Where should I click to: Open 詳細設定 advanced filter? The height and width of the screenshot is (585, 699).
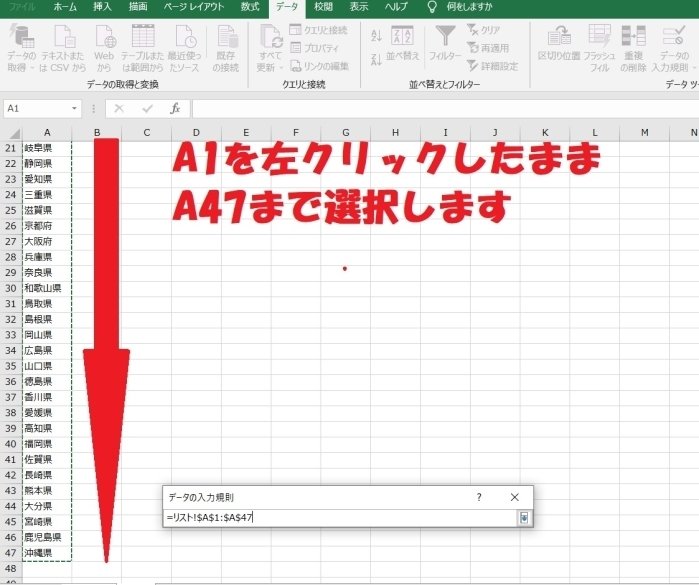coord(492,66)
